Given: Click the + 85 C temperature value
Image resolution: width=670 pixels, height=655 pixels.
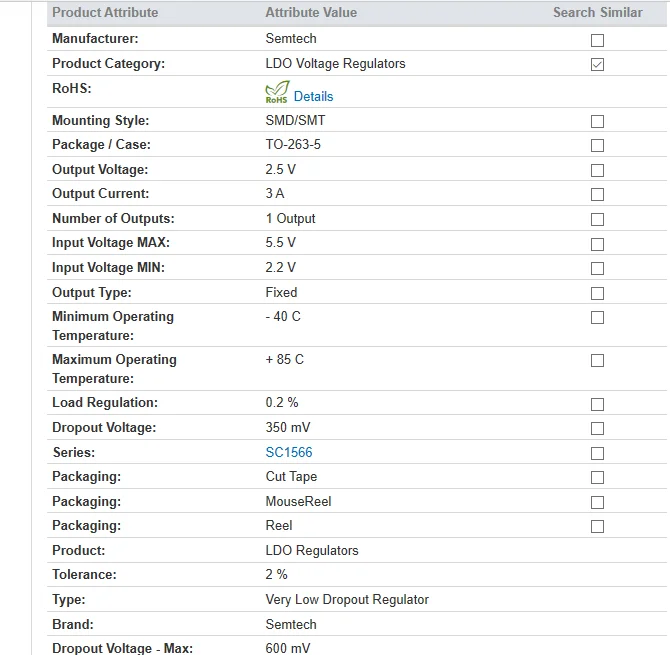Looking at the screenshot, I should click(x=285, y=359).
